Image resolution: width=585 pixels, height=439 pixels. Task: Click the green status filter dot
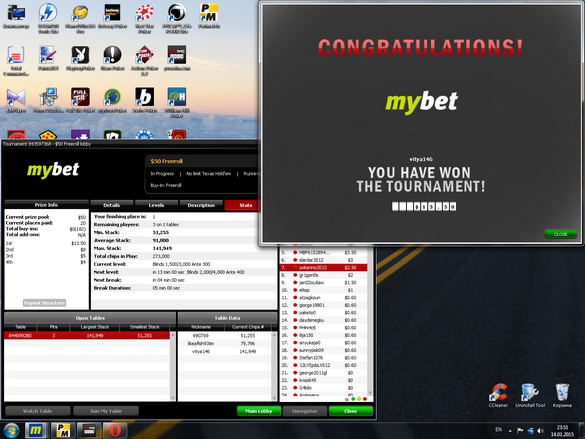point(353,399)
